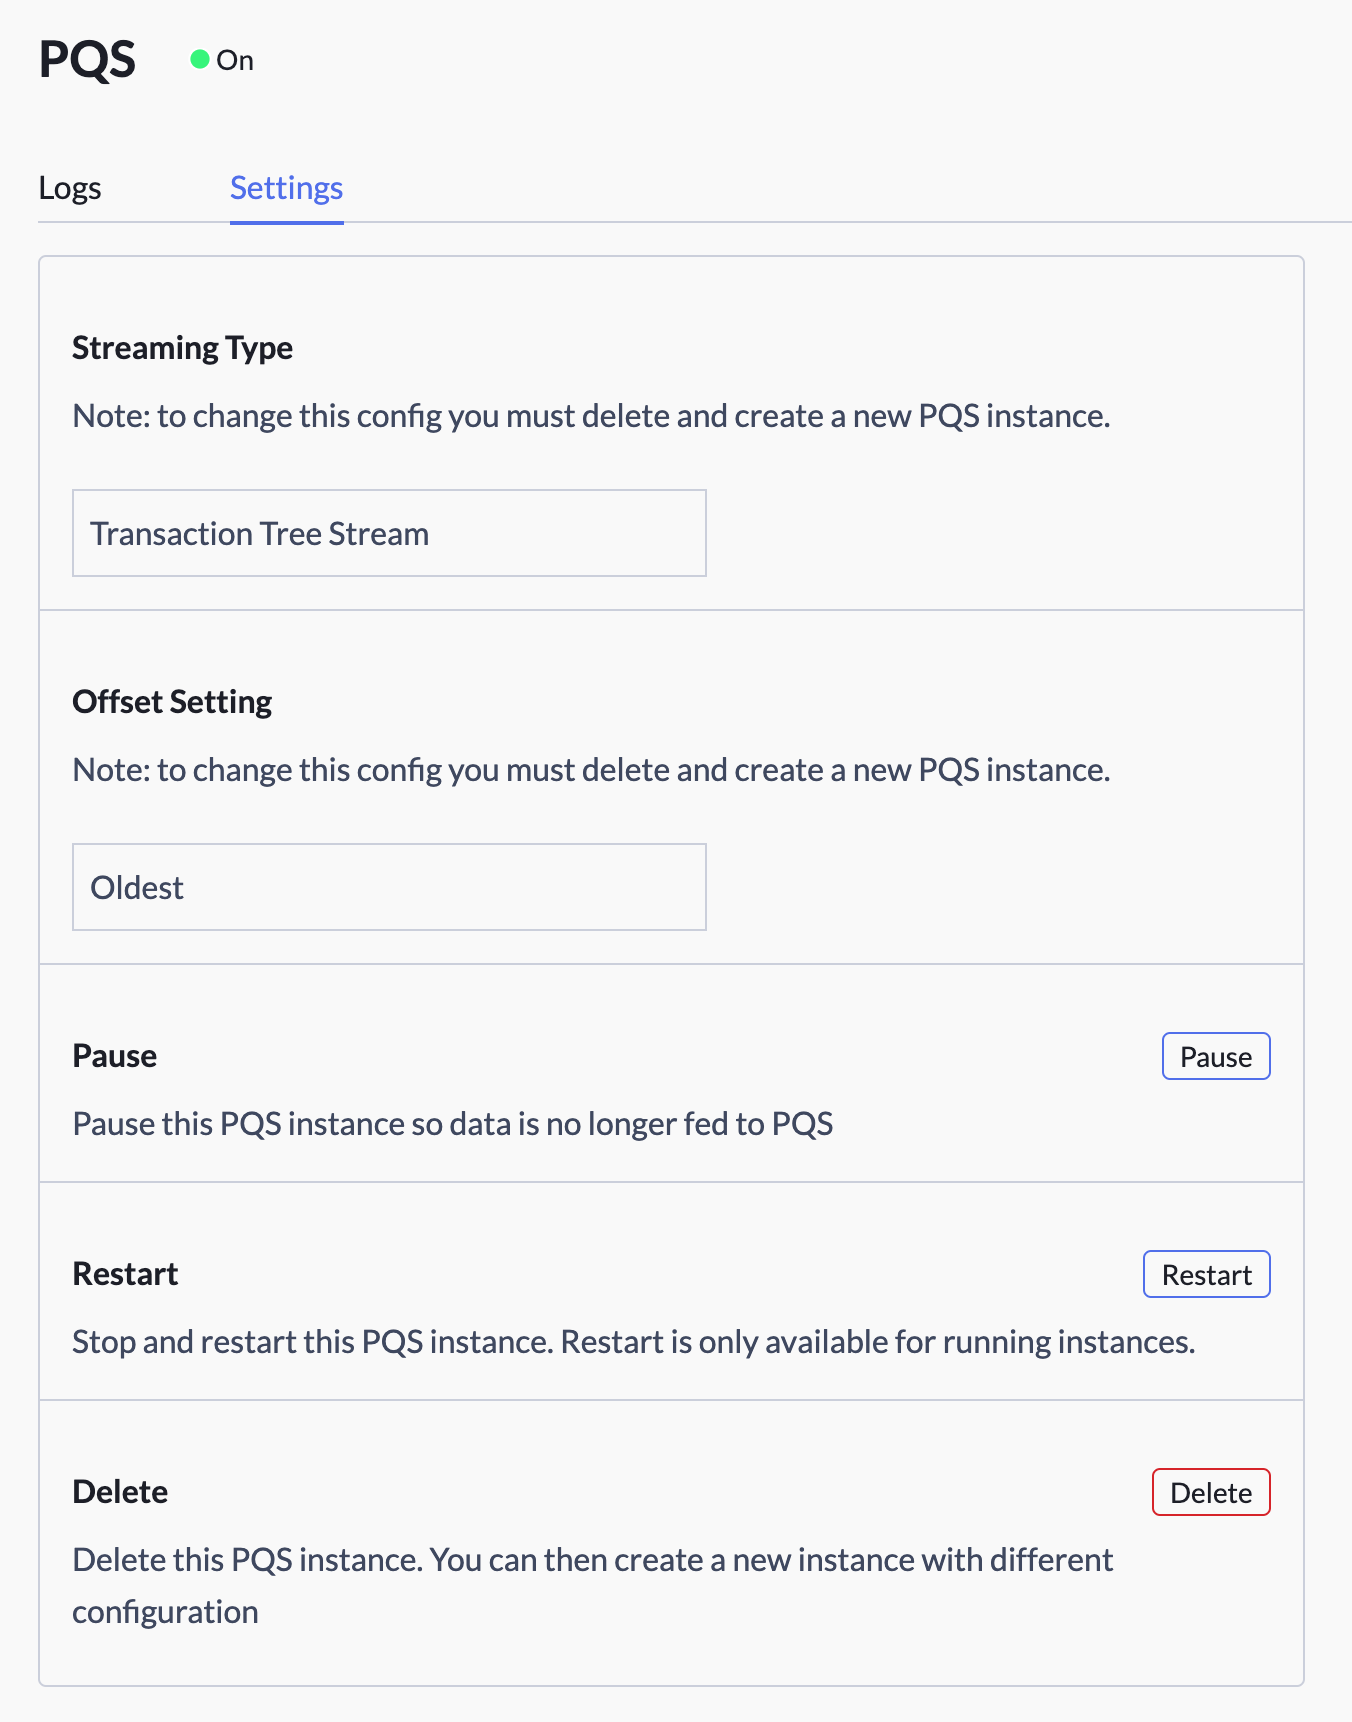Click the Pause section heading
1352x1722 pixels.
[114, 1055]
